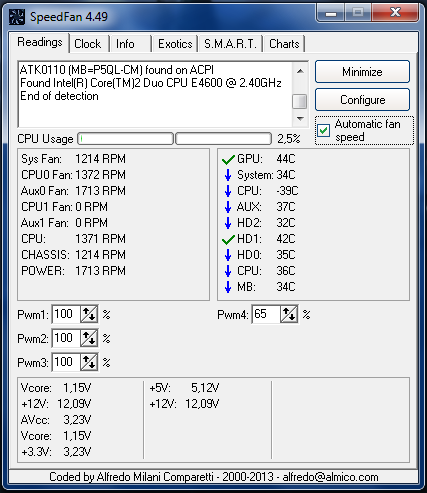This screenshot has height=493, width=427.
Task: Click the blue down arrow beside MB 34C
Action: point(228,287)
